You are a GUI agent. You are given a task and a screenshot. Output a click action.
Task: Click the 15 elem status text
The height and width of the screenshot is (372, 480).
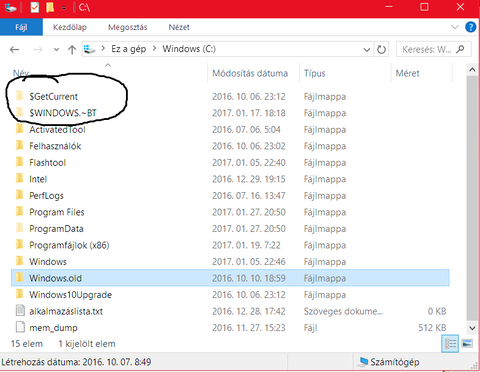click(x=27, y=344)
